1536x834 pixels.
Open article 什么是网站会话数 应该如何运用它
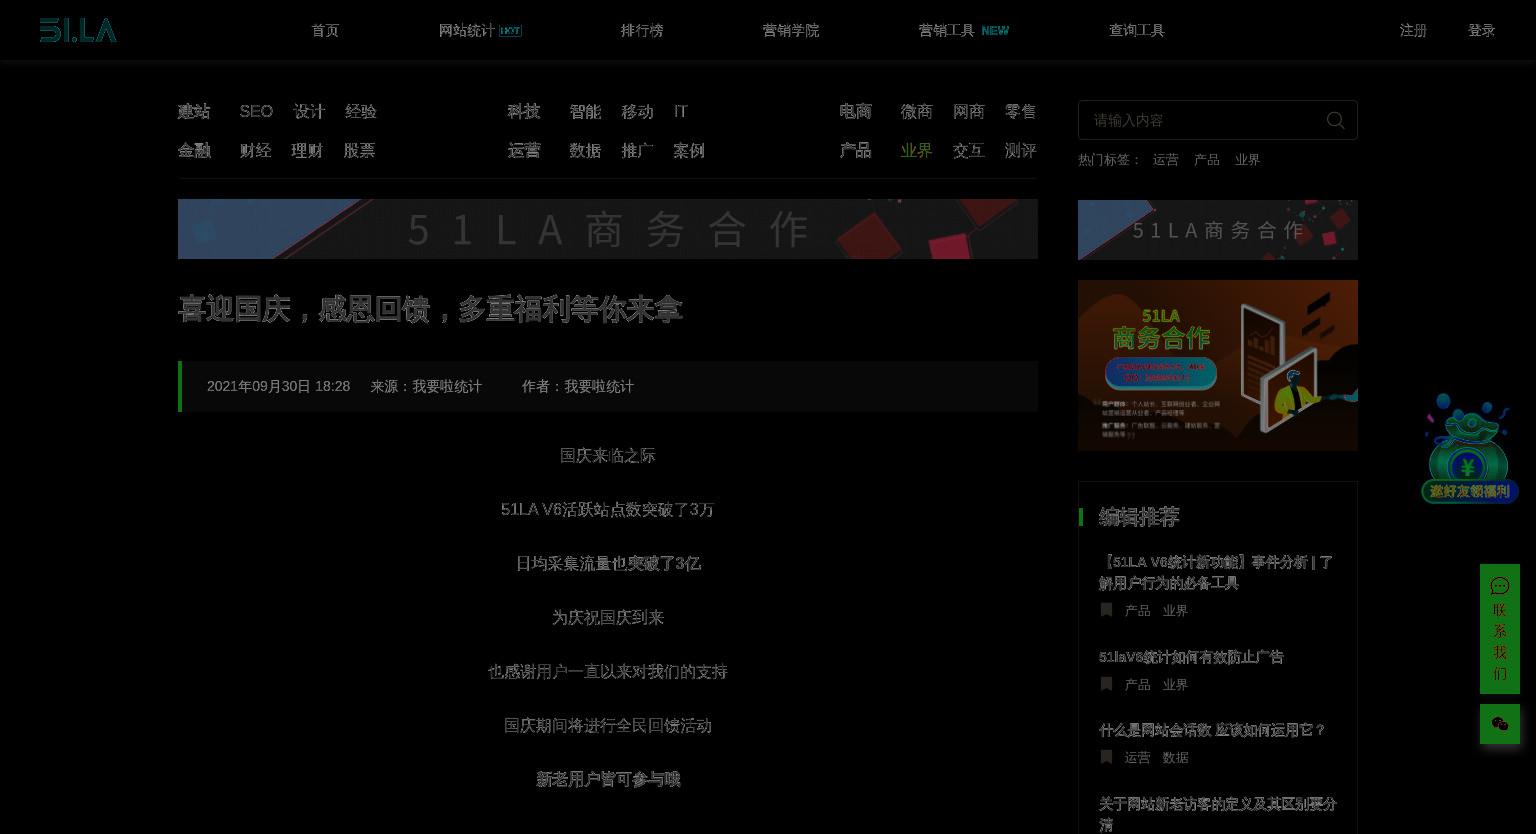[1212, 730]
